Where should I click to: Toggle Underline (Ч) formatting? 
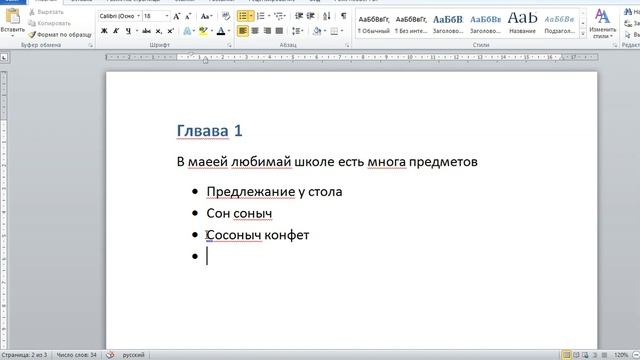(x=128, y=31)
